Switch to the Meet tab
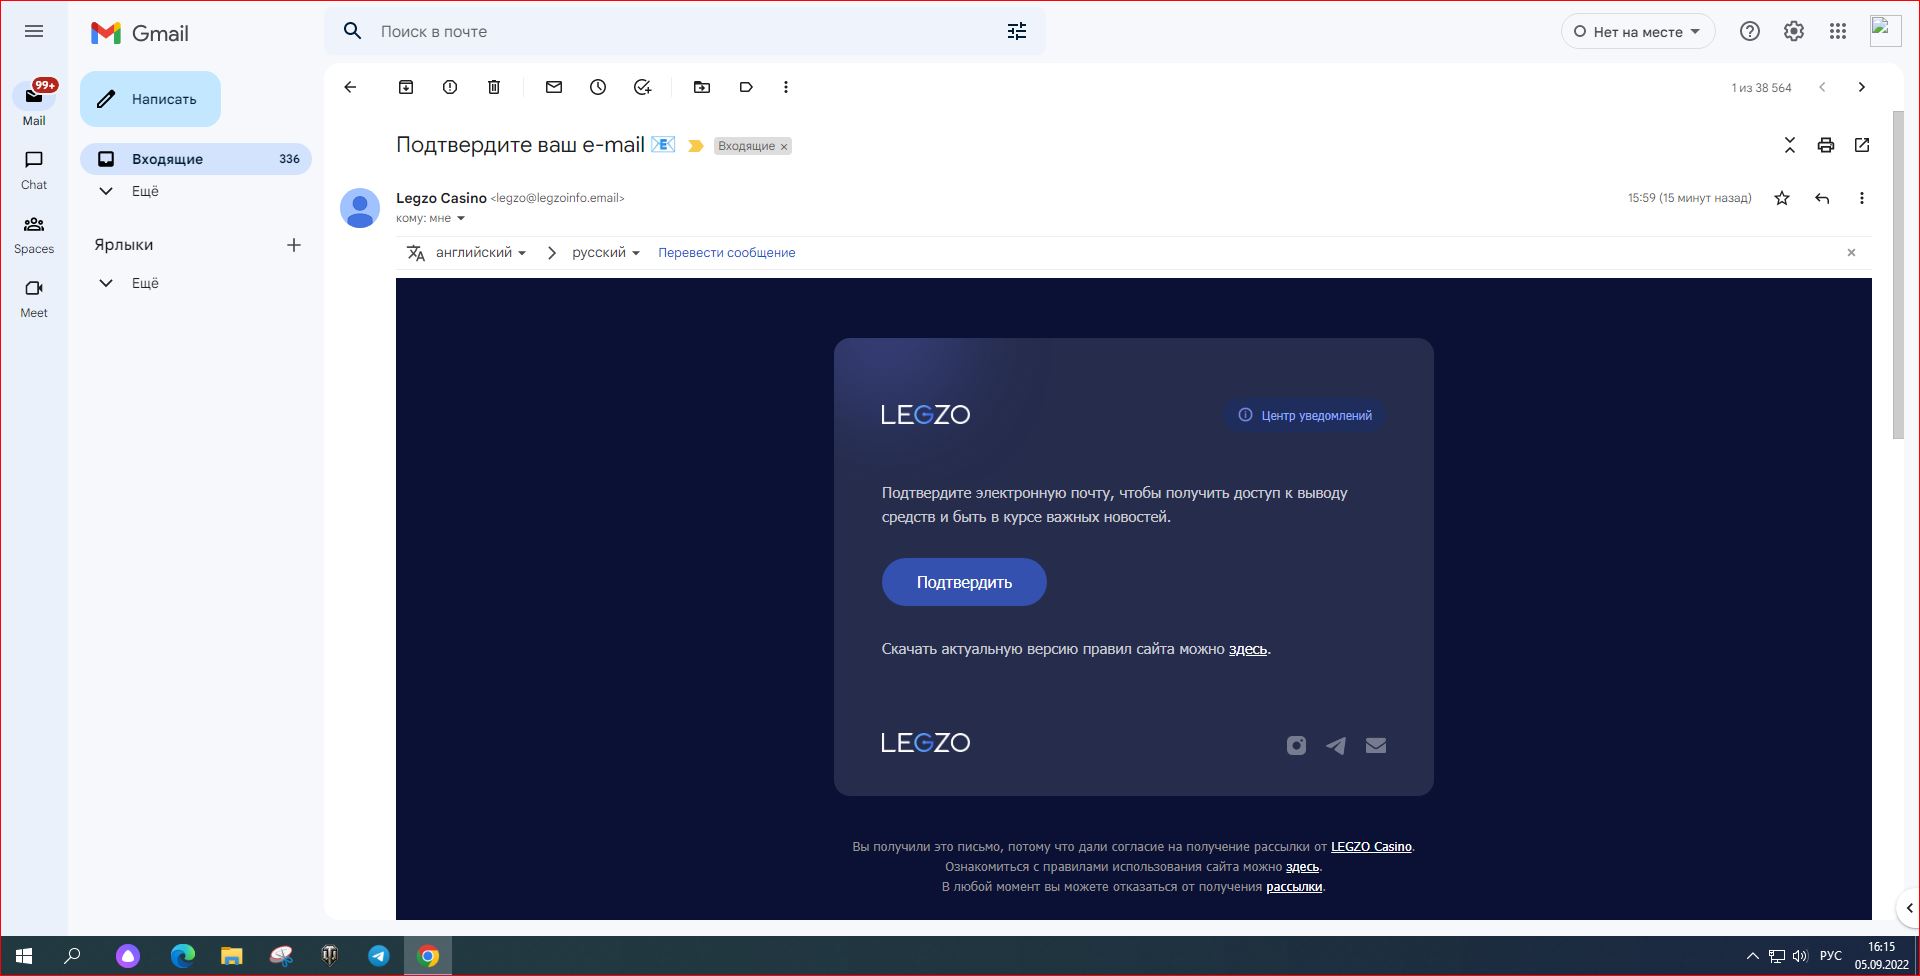The height and width of the screenshot is (976, 1920). [34, 299]
